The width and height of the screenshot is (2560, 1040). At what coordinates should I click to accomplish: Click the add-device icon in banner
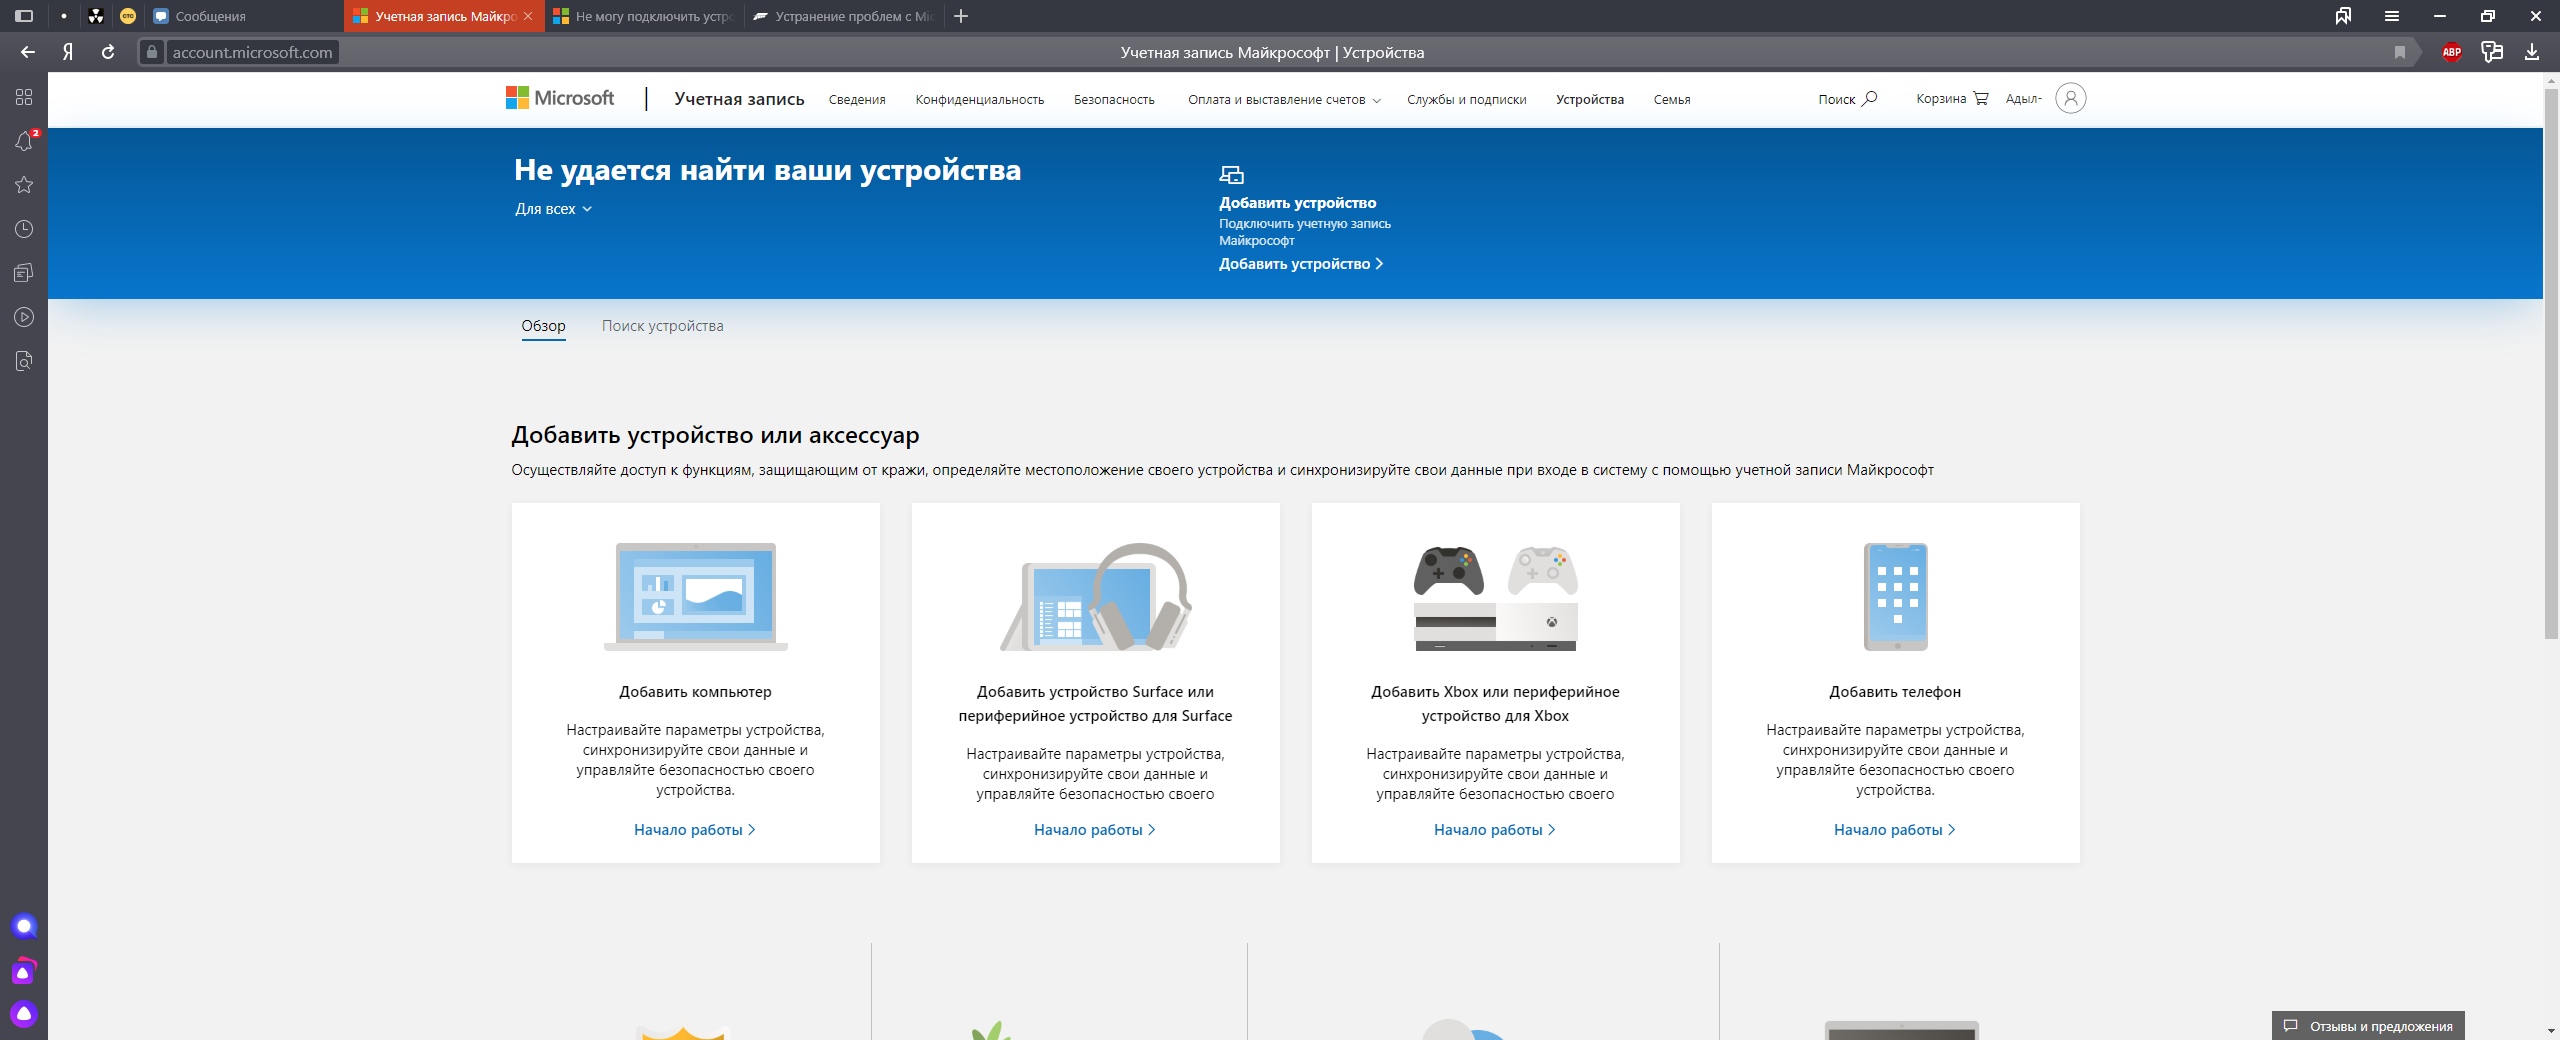(x=1231, y=175)
